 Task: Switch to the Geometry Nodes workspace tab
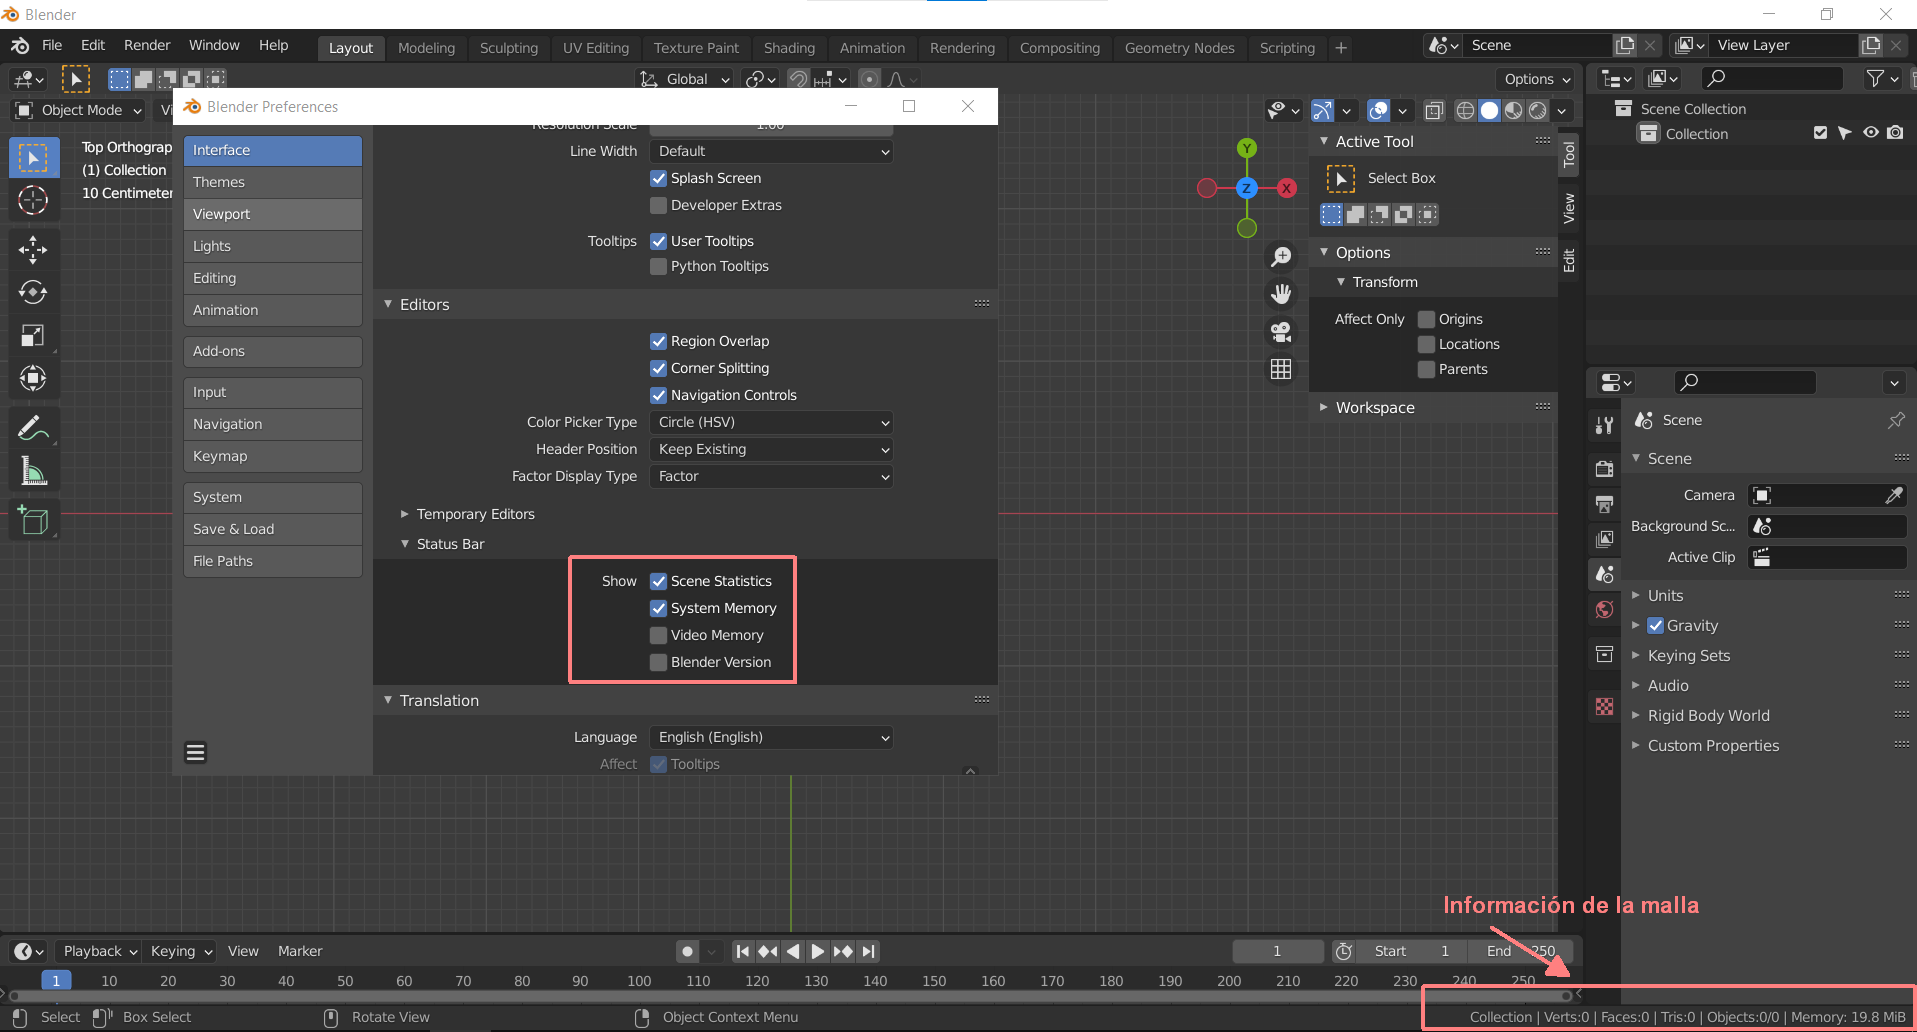tap(1179, 48)
